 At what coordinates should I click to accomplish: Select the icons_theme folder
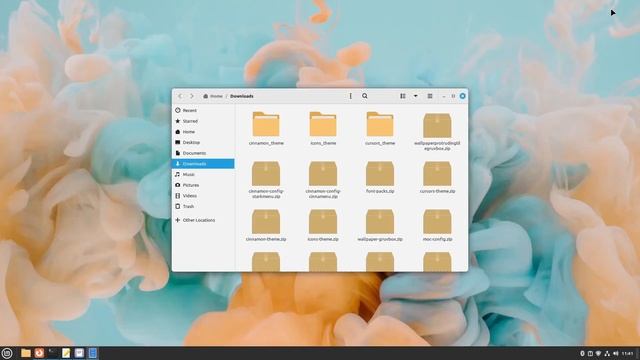(323, 128)
